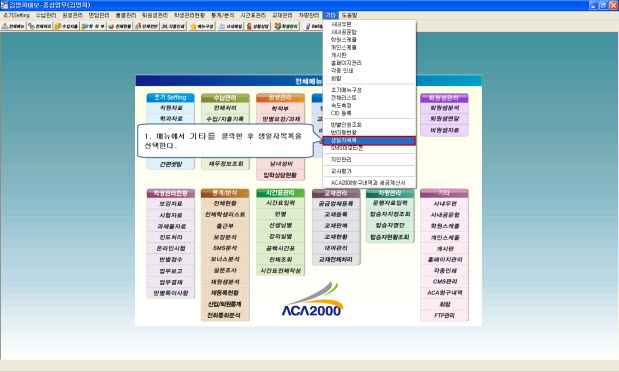Open 퇴원생분석 in 퇴원생관리 panel
Image resolution: width=619 pixels, height=372 pixels.
point(444,108)
